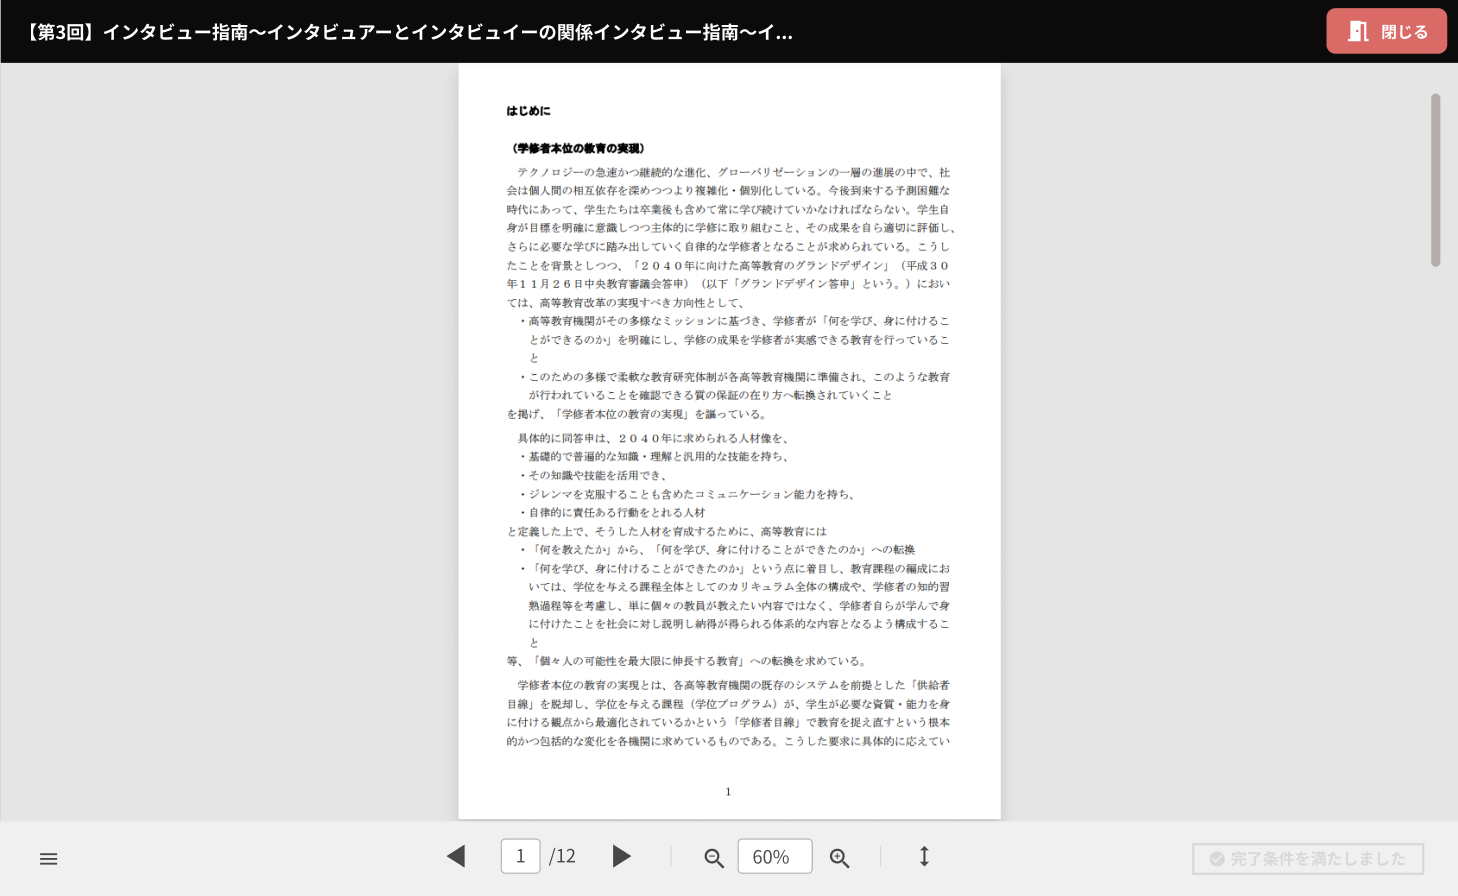
Task: Click the 60% zoom level field
Action: pos(774,856)
